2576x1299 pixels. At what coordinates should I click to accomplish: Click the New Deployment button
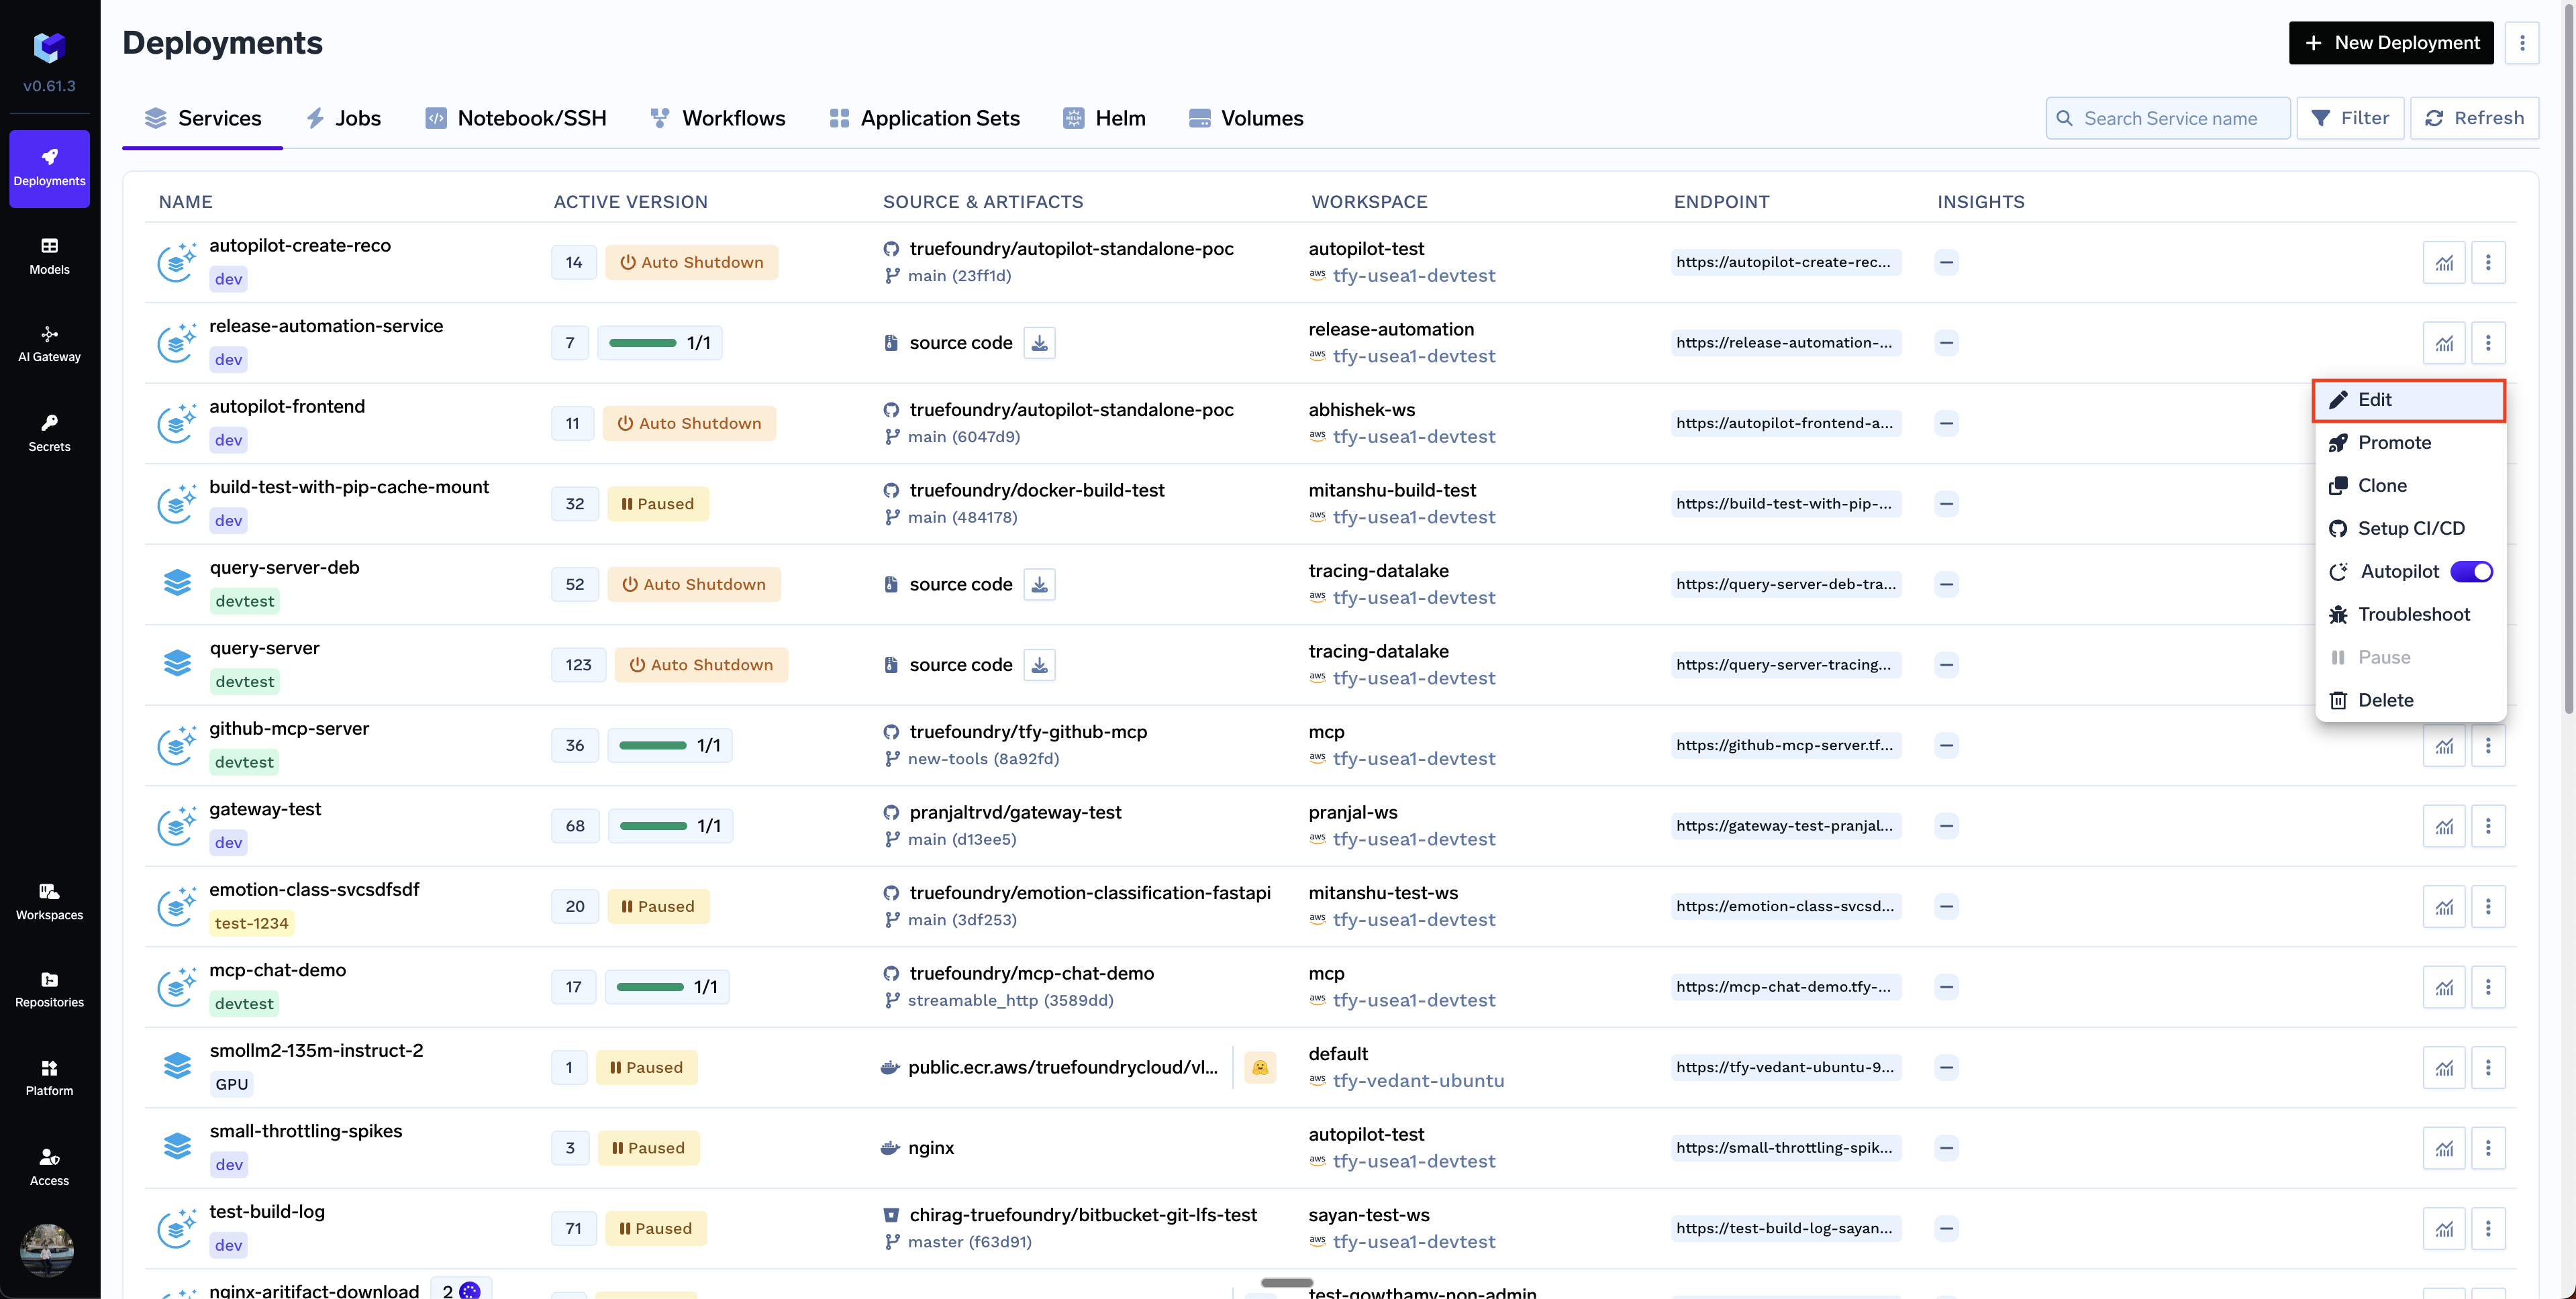pyautogui.click(x=2390, y=43)
